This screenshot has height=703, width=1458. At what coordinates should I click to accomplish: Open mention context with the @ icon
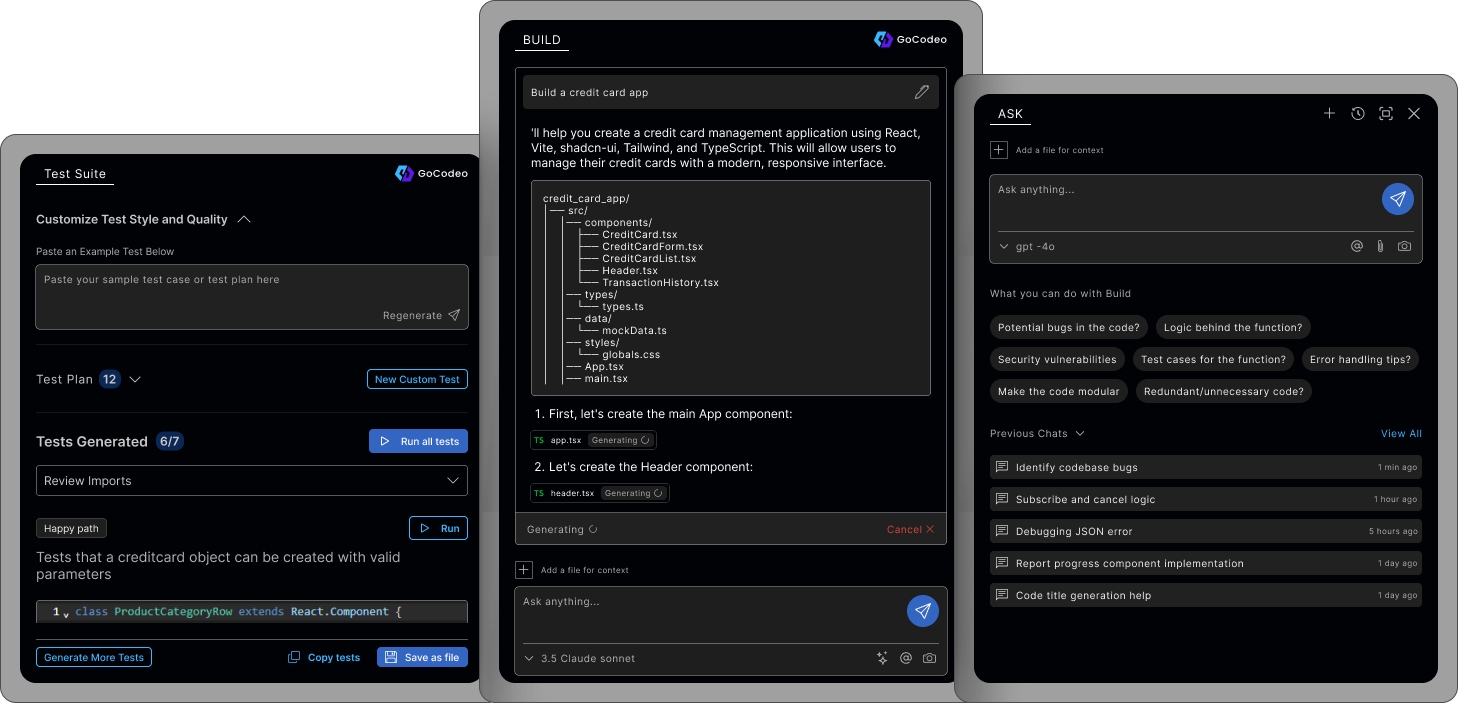point(1356,246)
